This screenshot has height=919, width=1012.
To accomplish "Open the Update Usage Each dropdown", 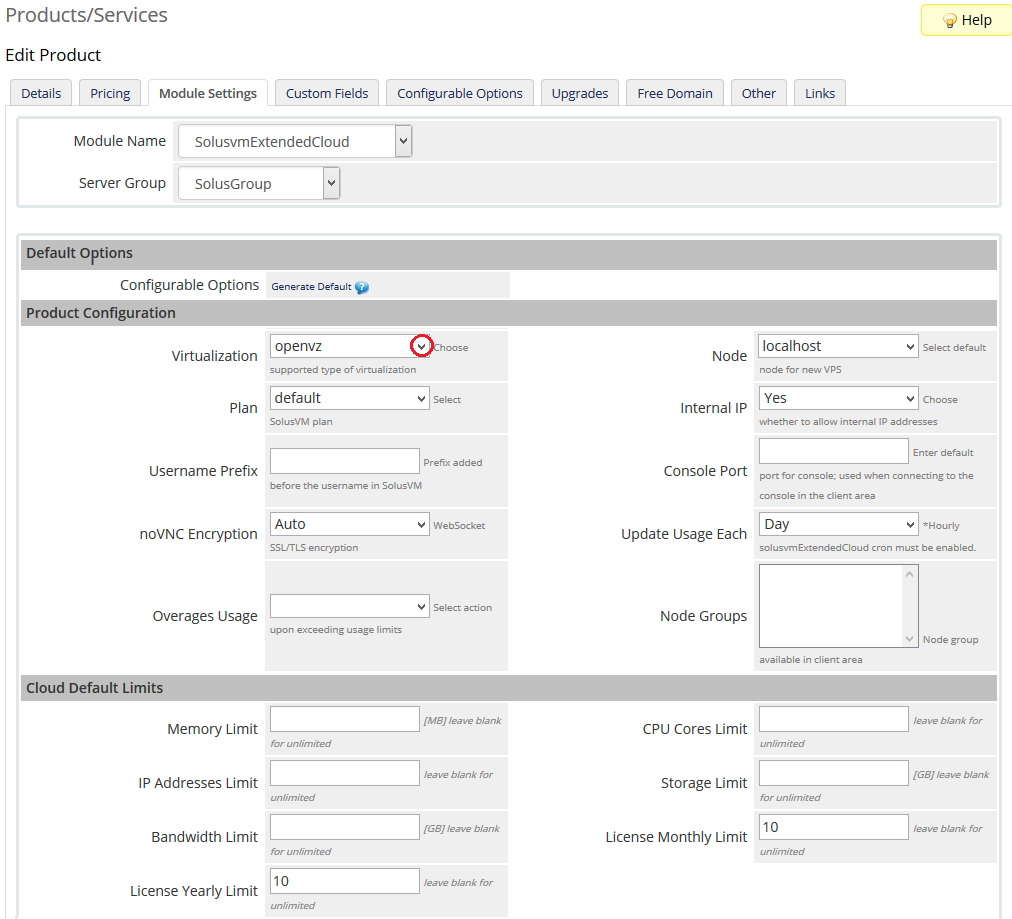I will [838, 524].
